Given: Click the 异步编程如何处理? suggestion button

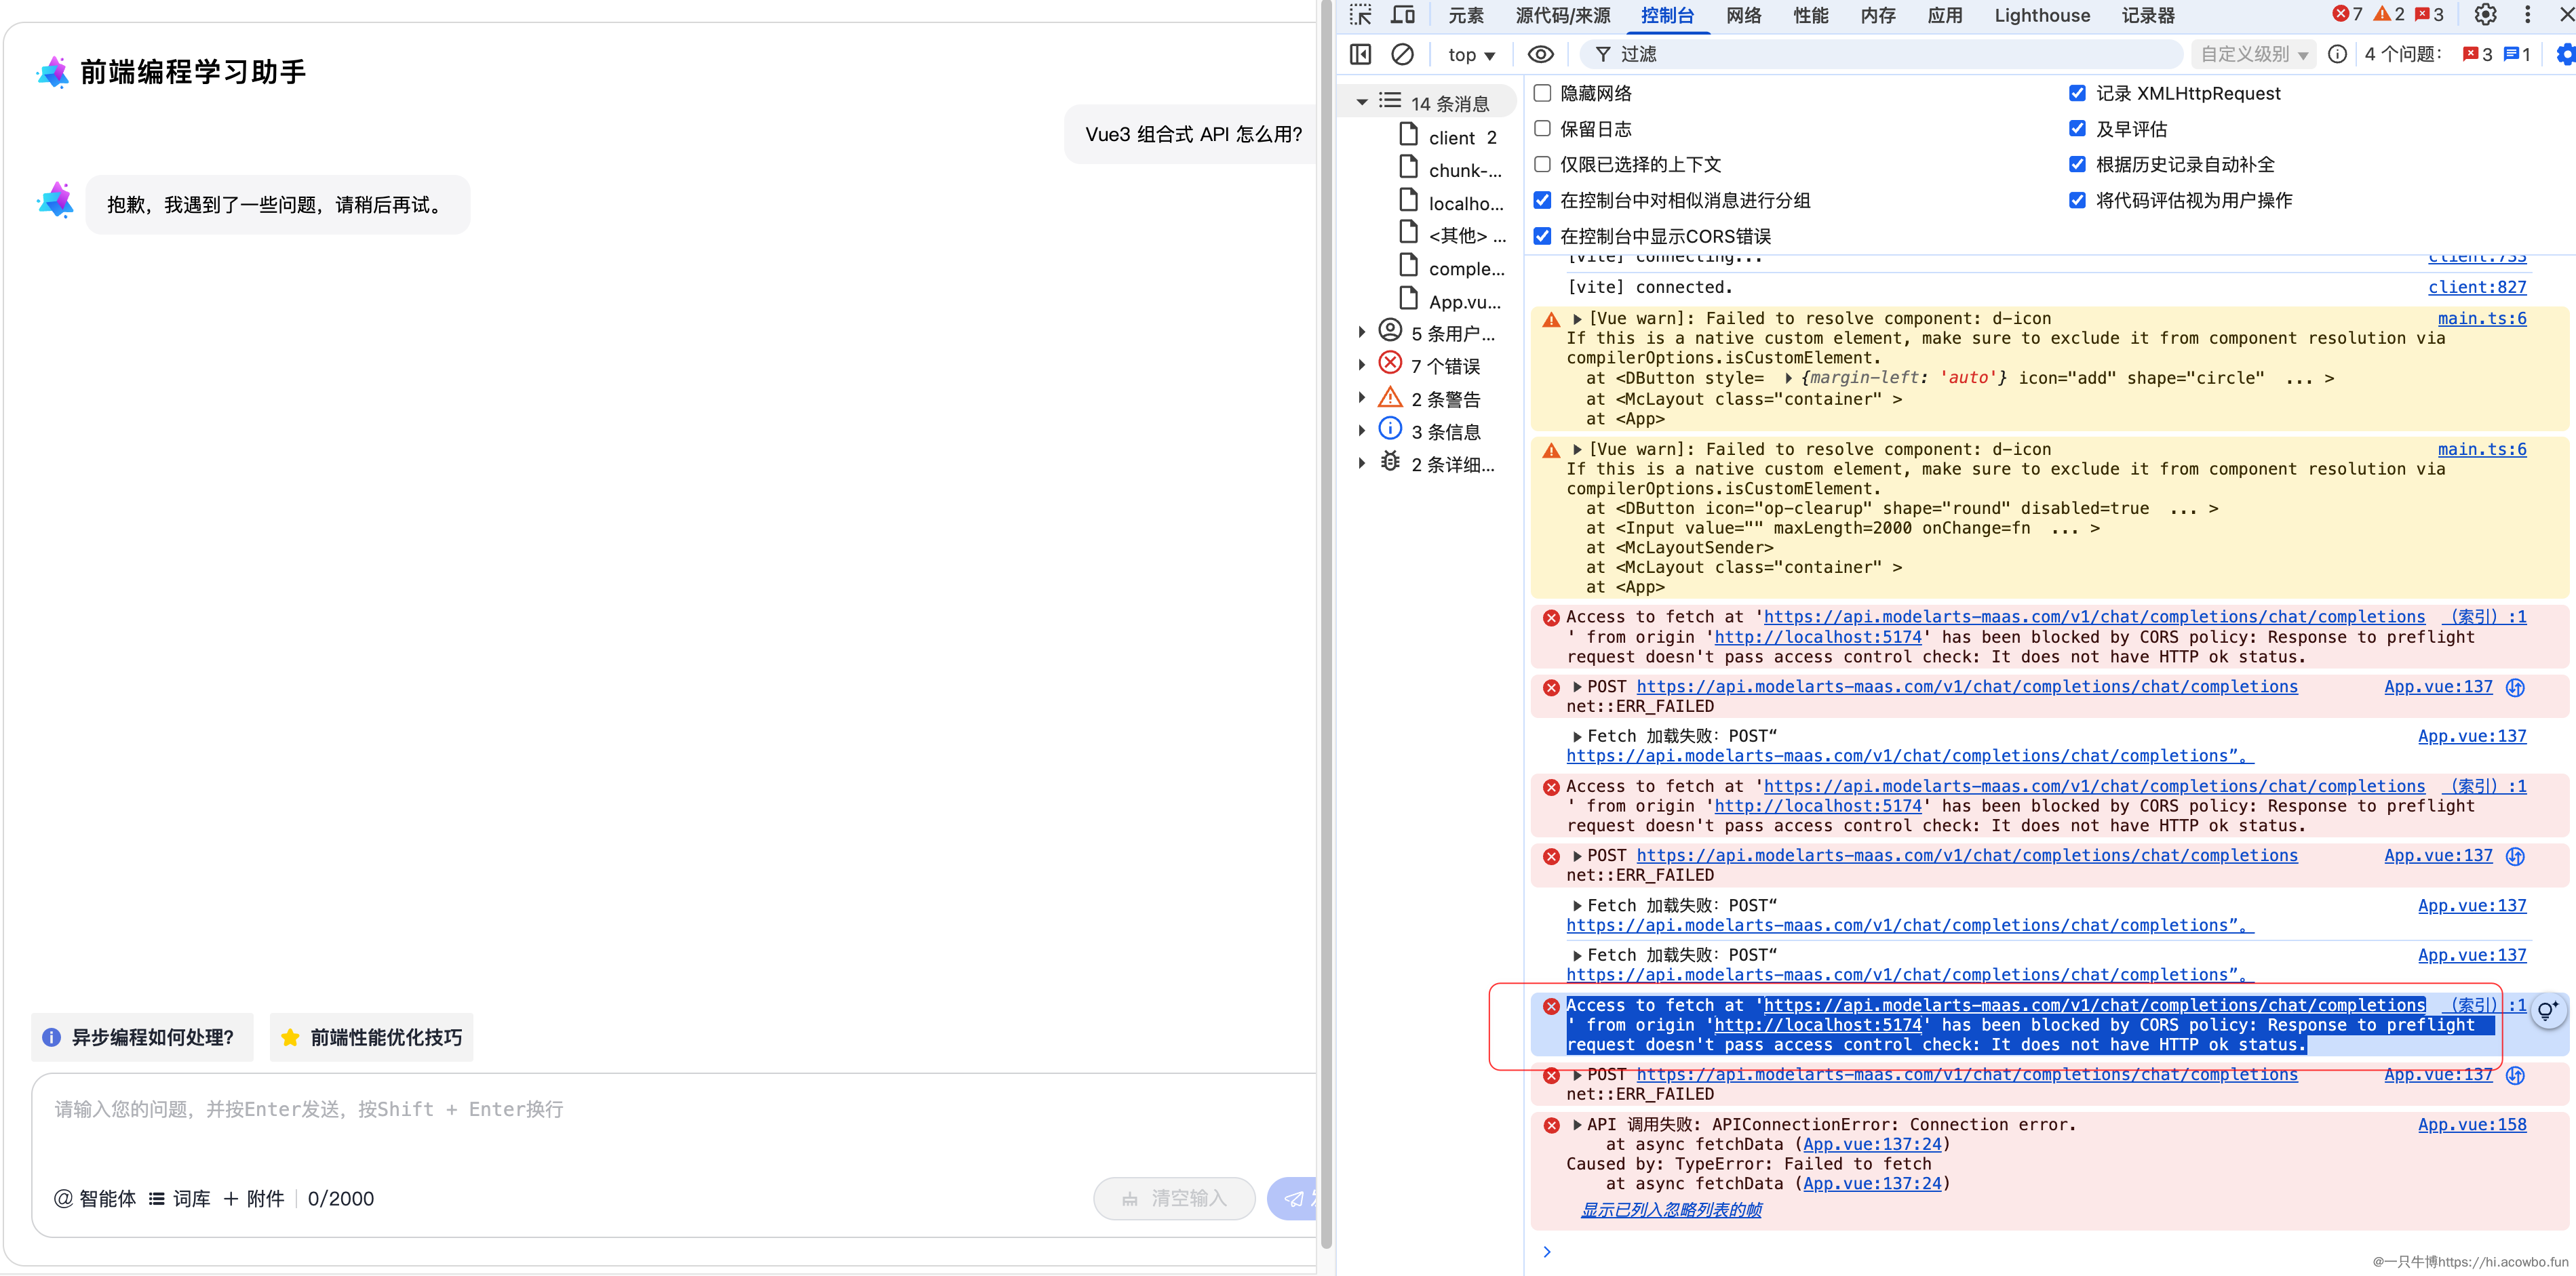Looking at the screenshot, I should pos(142,1037).
